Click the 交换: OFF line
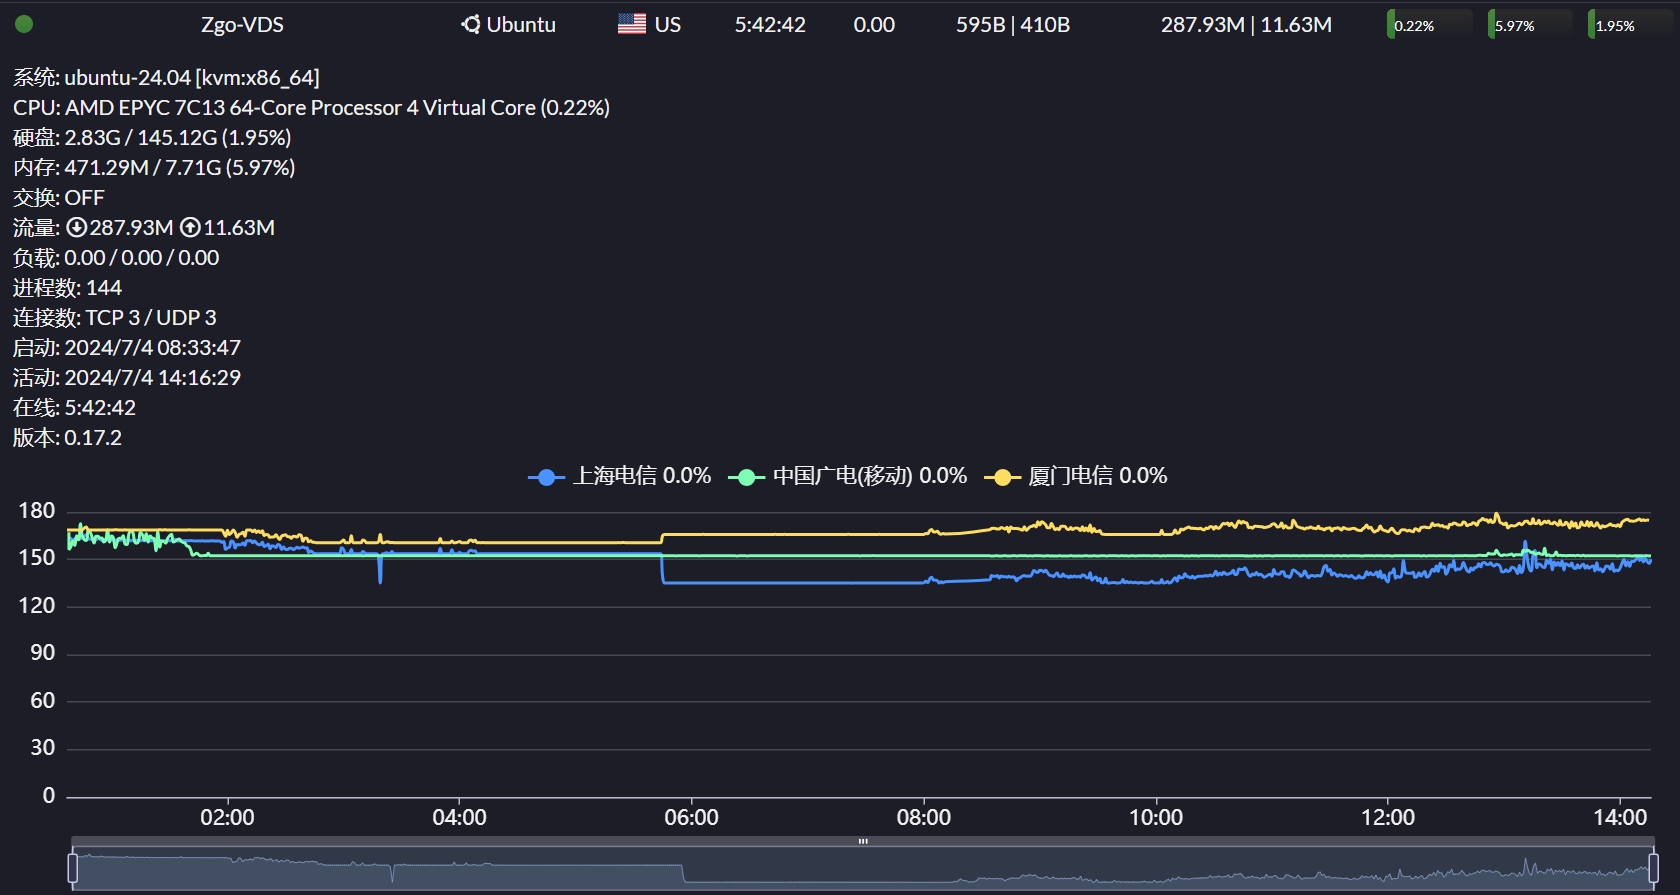 [58, 198]
